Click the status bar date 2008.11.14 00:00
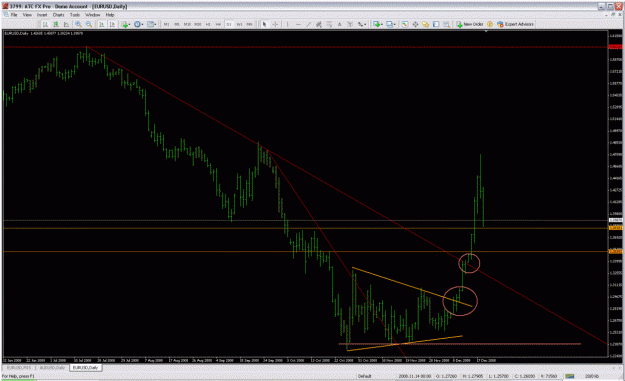Viewport: 625px width, 381px height. [x=414, y=376]
